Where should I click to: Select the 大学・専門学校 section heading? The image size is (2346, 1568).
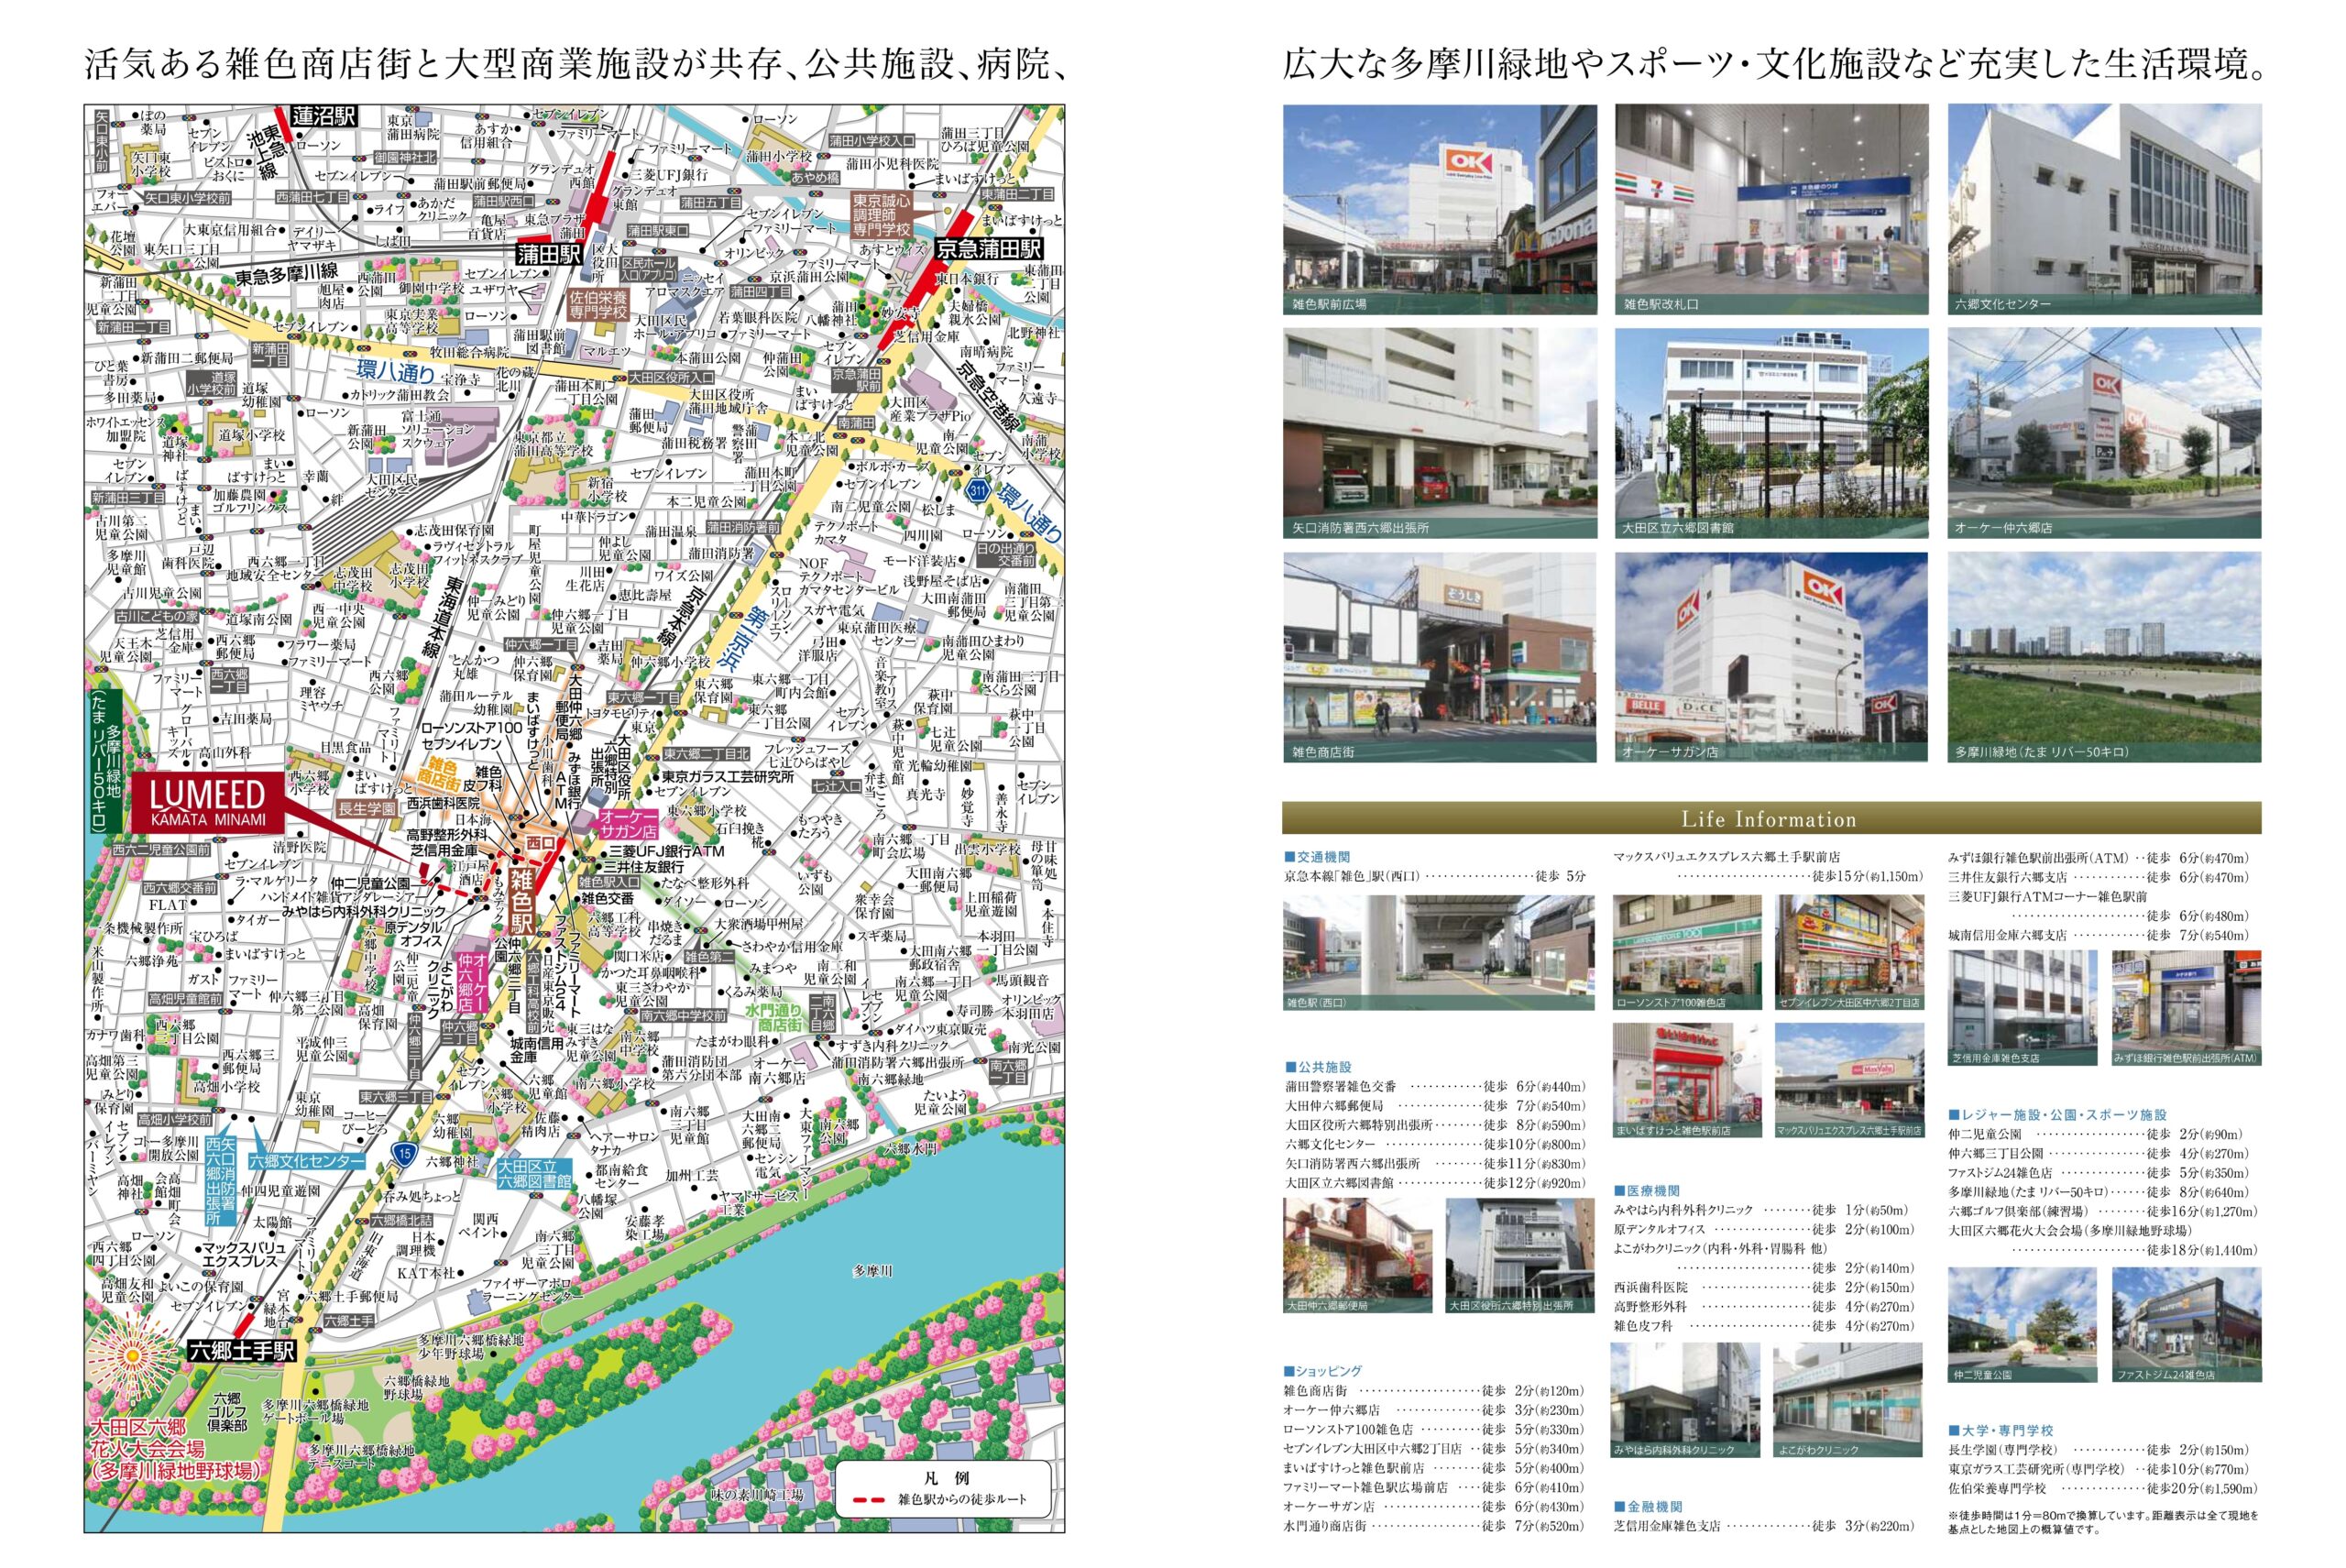[2001, 1431]
